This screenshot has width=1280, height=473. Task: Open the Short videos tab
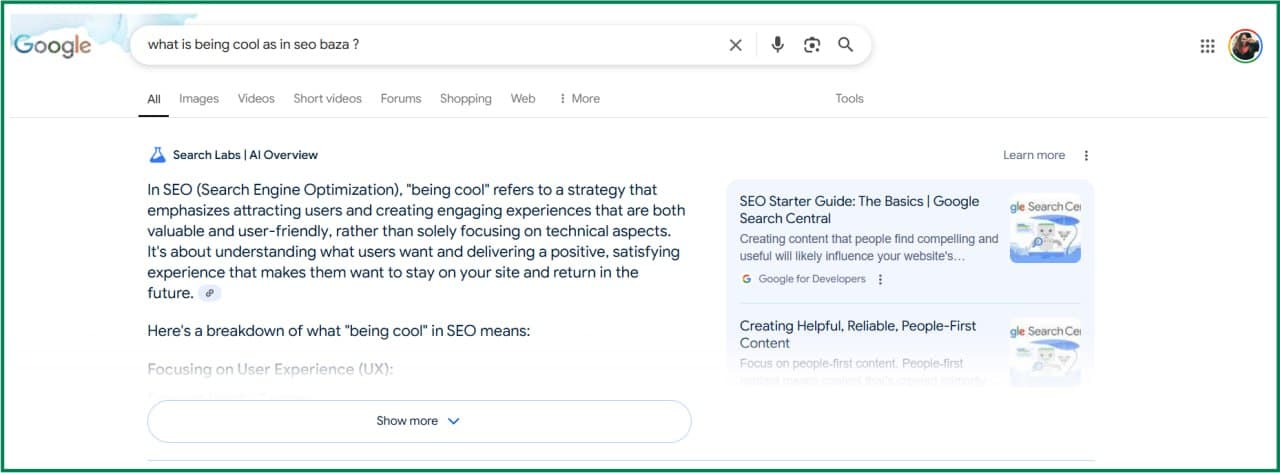pyautogui.click(x=327, y=98)
